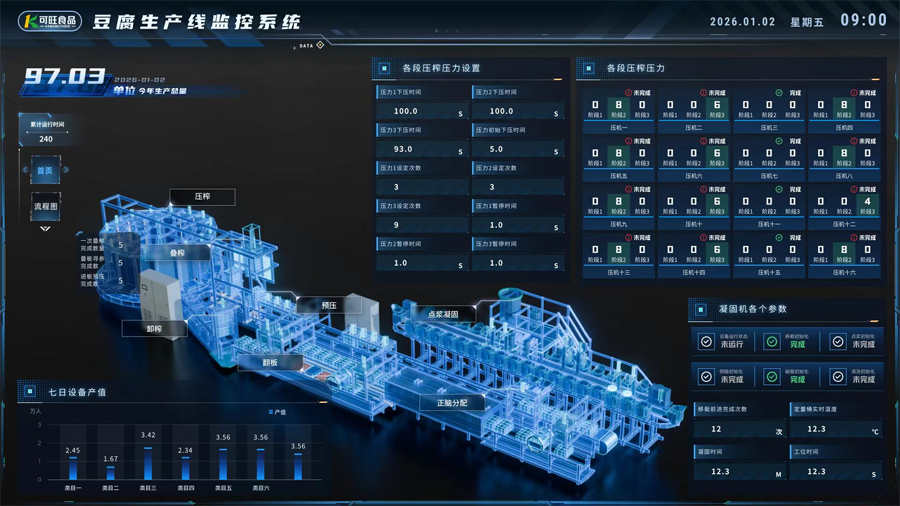Click the panel icon beside 凝固机各个参数

click(x=700, y=309)
